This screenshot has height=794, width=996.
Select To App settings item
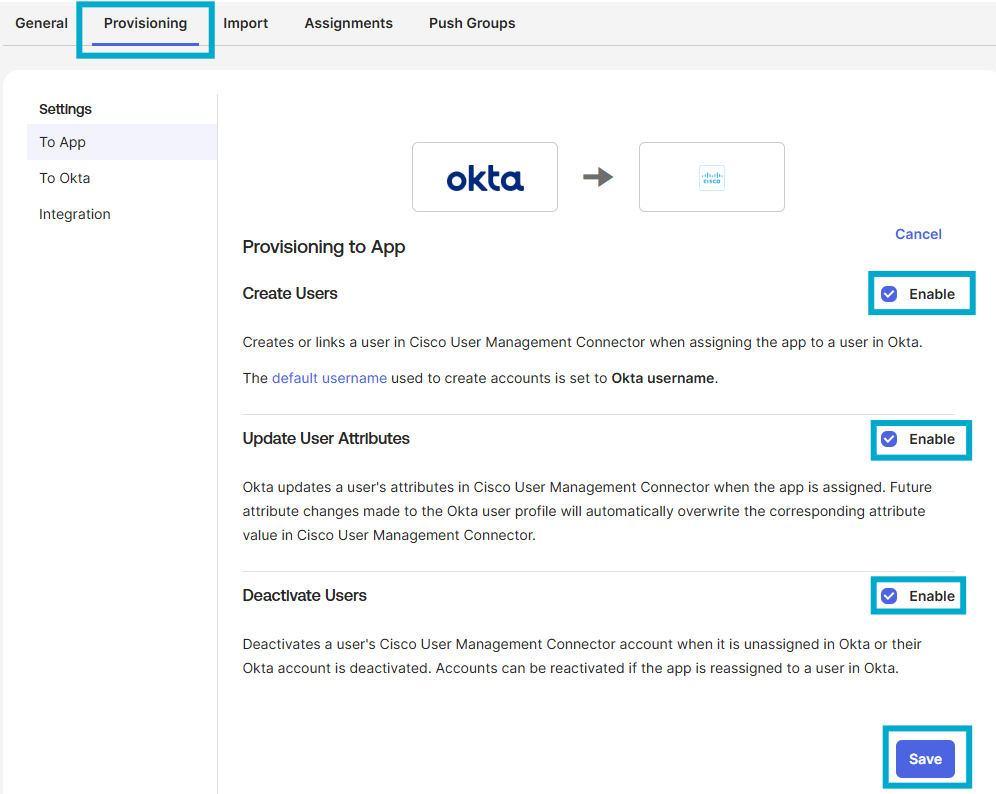point(122,142)
